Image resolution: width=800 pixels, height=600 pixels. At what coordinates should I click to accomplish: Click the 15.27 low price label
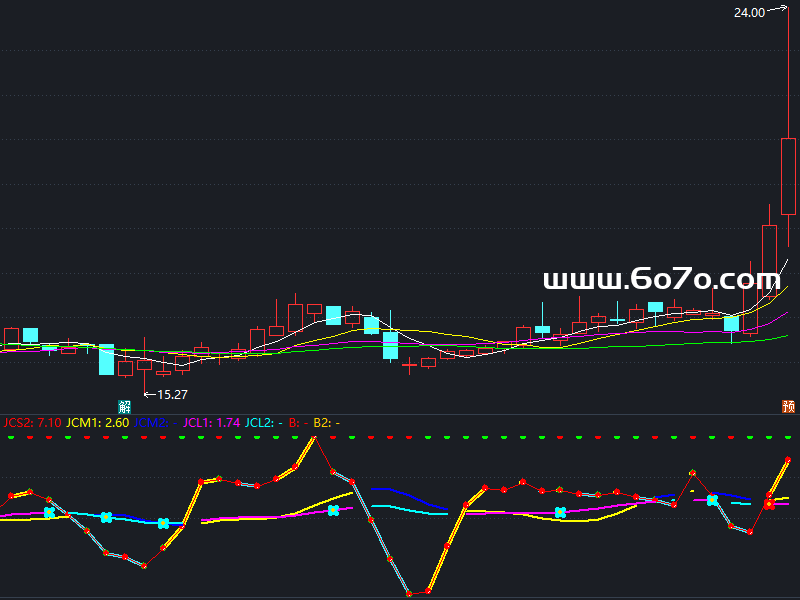tap(173, 395)
